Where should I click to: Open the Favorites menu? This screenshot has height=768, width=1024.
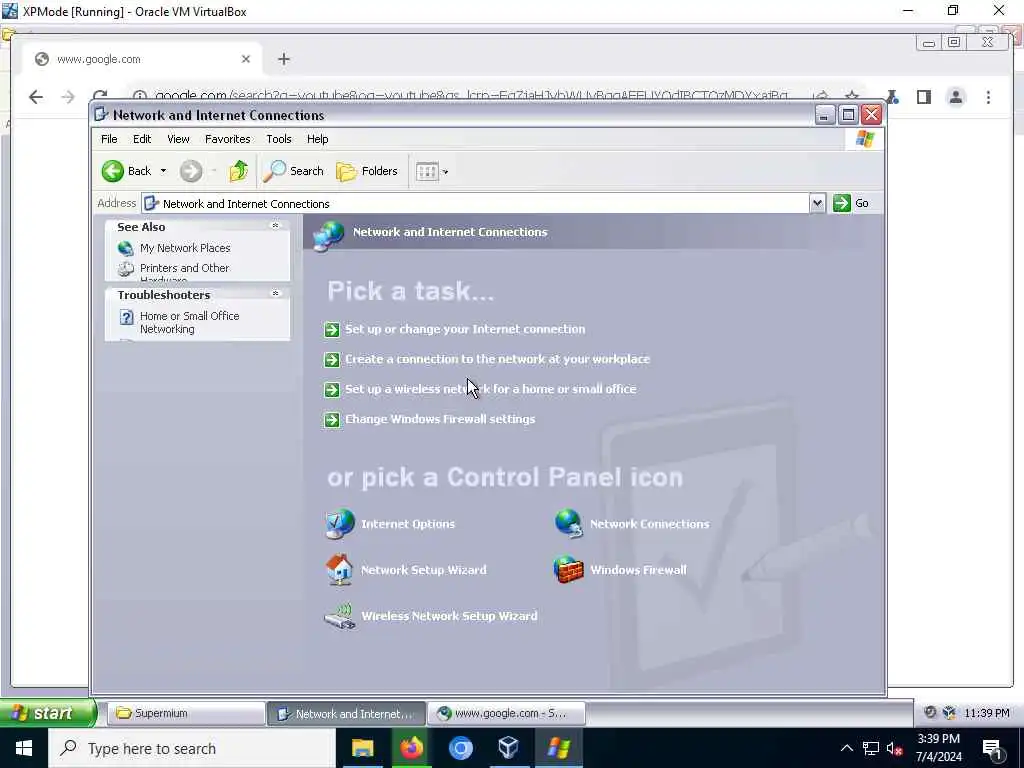(227, 139)
